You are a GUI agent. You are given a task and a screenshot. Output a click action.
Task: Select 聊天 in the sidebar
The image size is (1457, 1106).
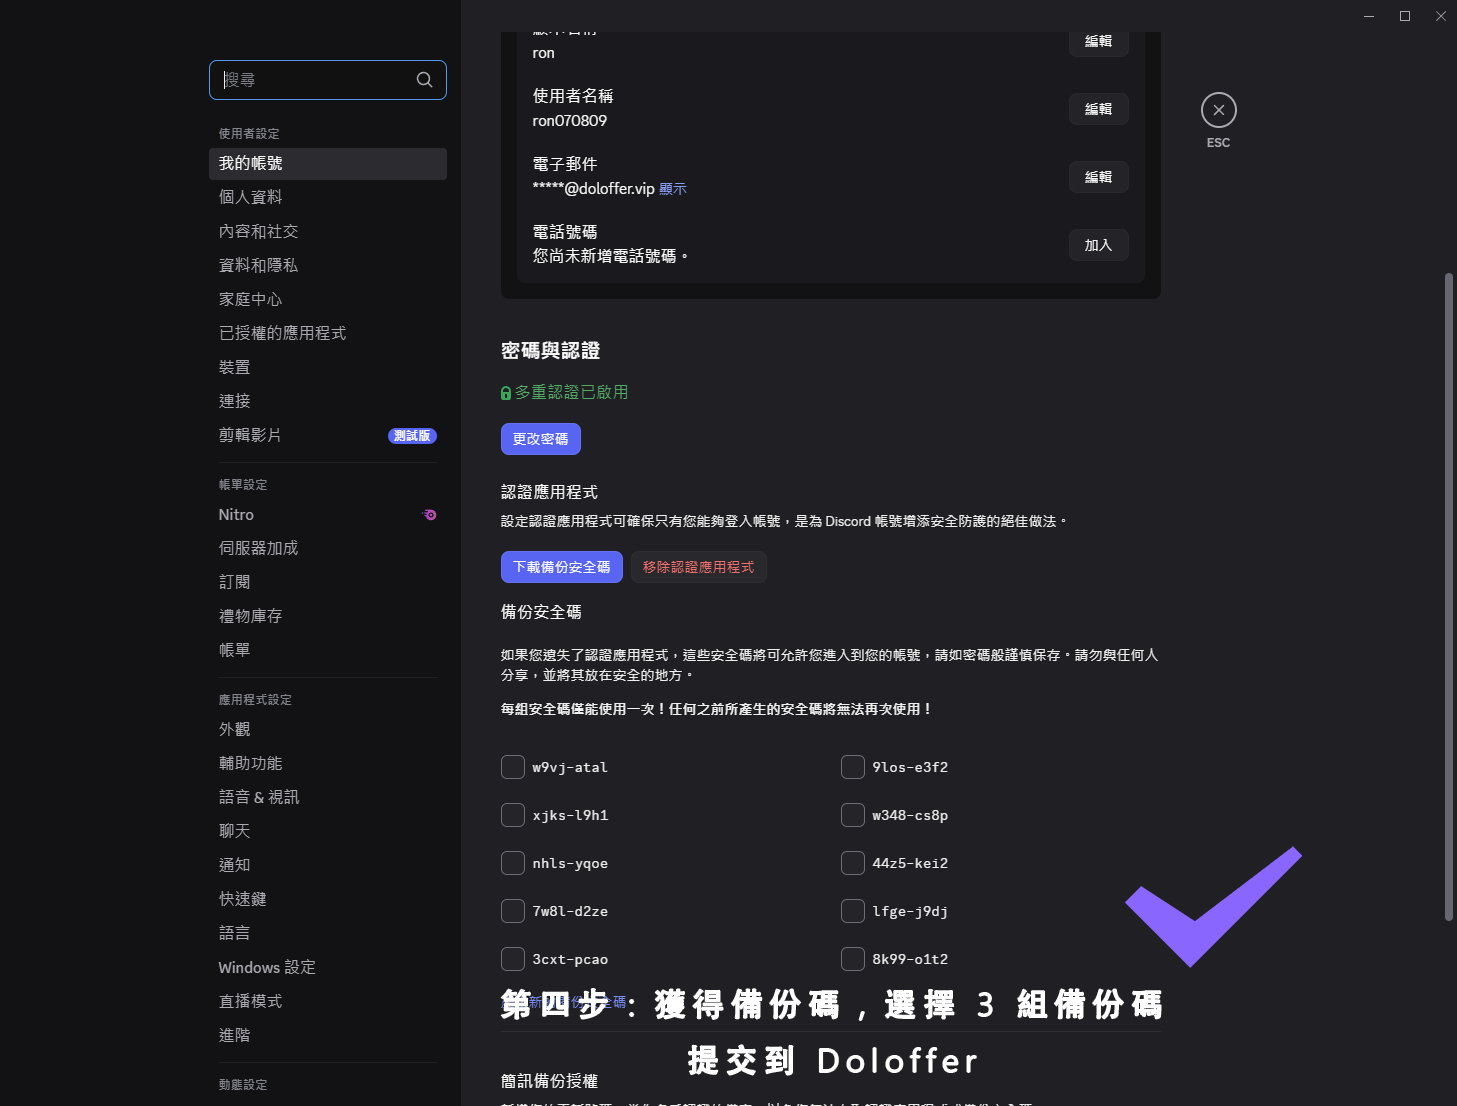pos(328,832)
